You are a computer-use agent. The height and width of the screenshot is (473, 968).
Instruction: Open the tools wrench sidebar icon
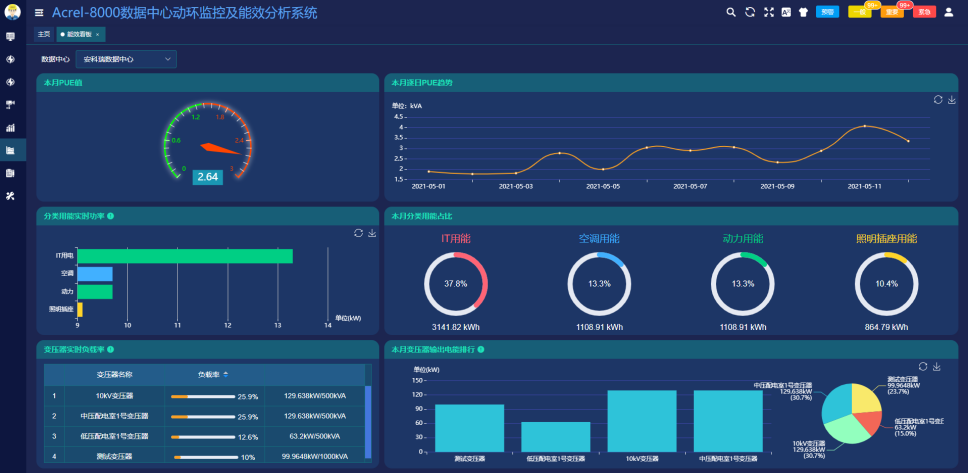click(11, 196)
